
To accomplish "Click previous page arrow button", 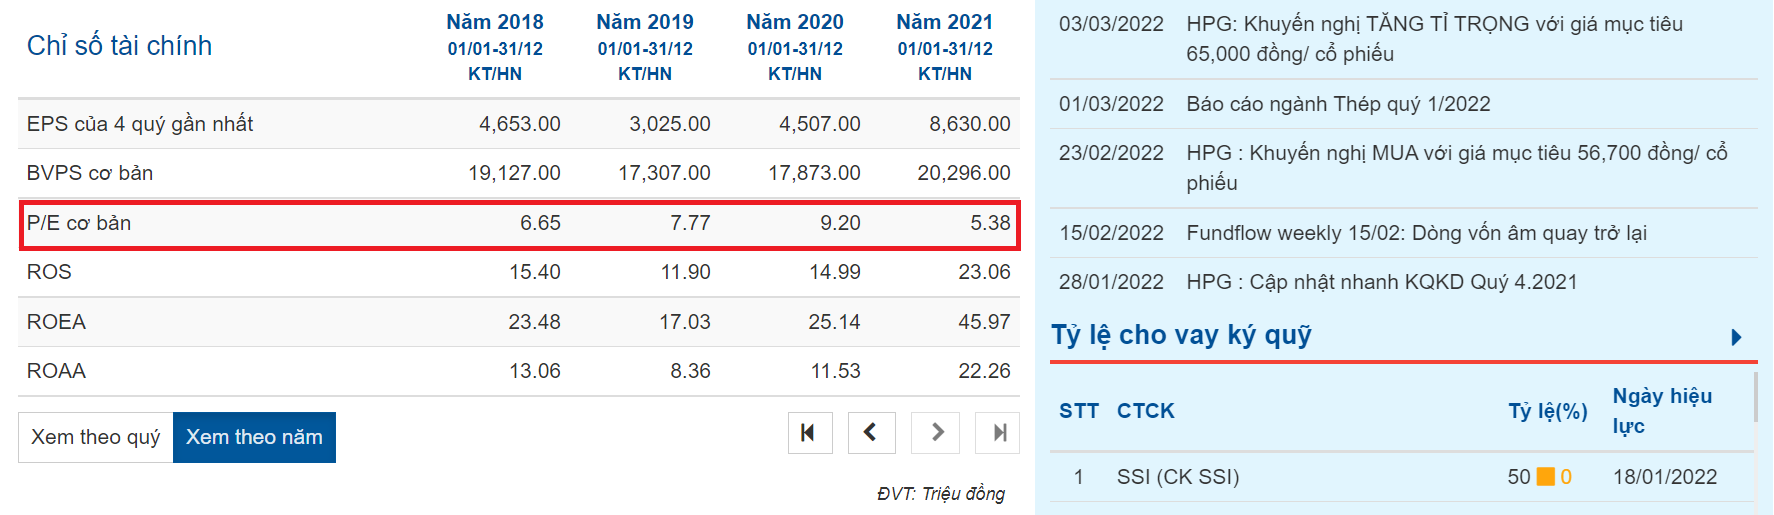I will click(871, 433).
